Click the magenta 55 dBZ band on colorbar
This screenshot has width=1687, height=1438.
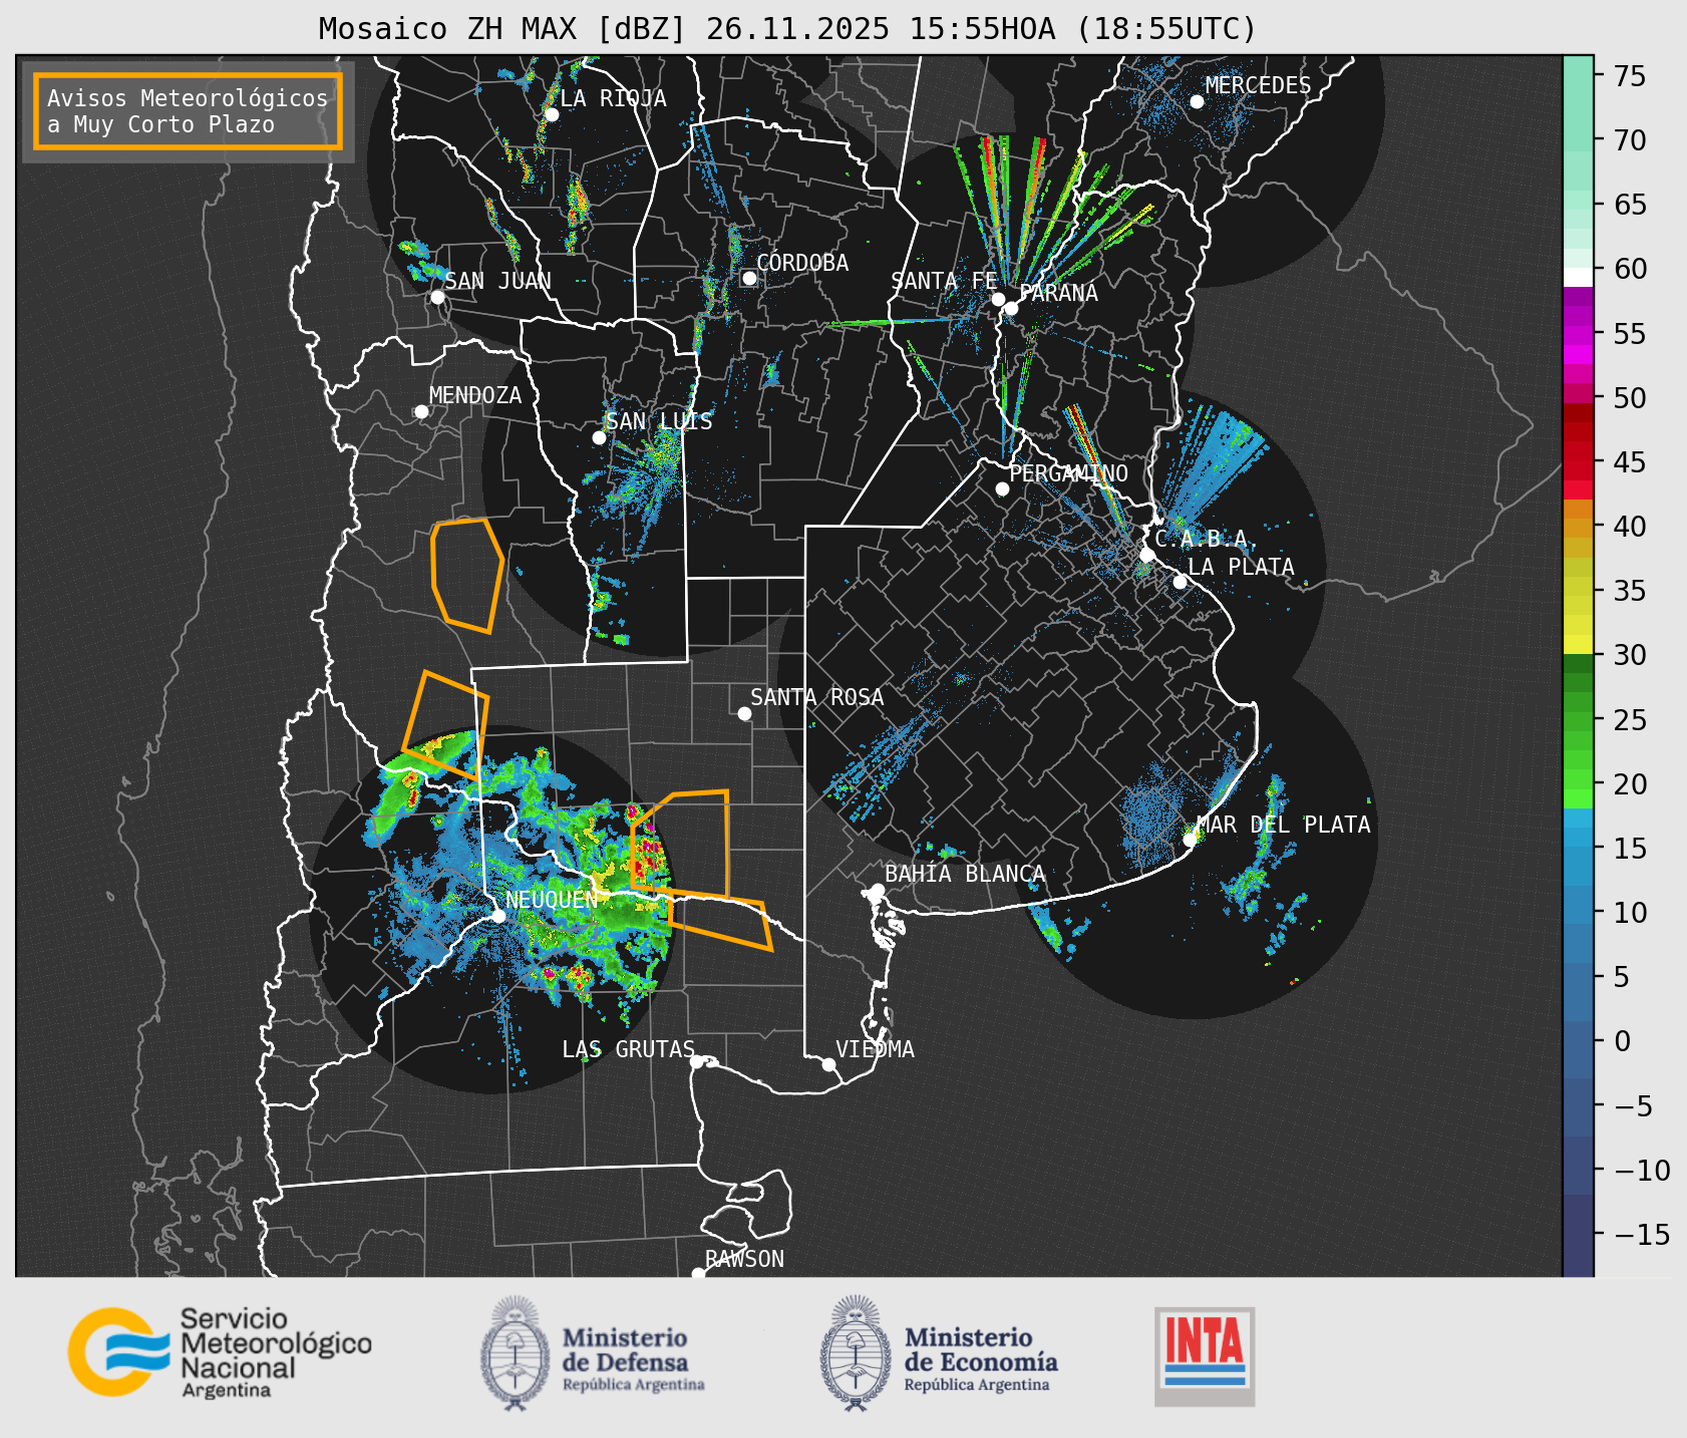(x=1578, y=336)
